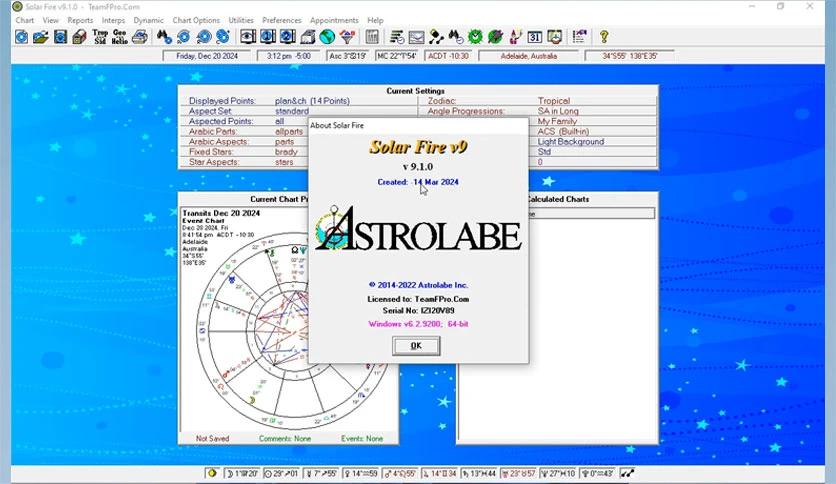Click the eclipse/connected-dots toolbar icon

point(436,37)
